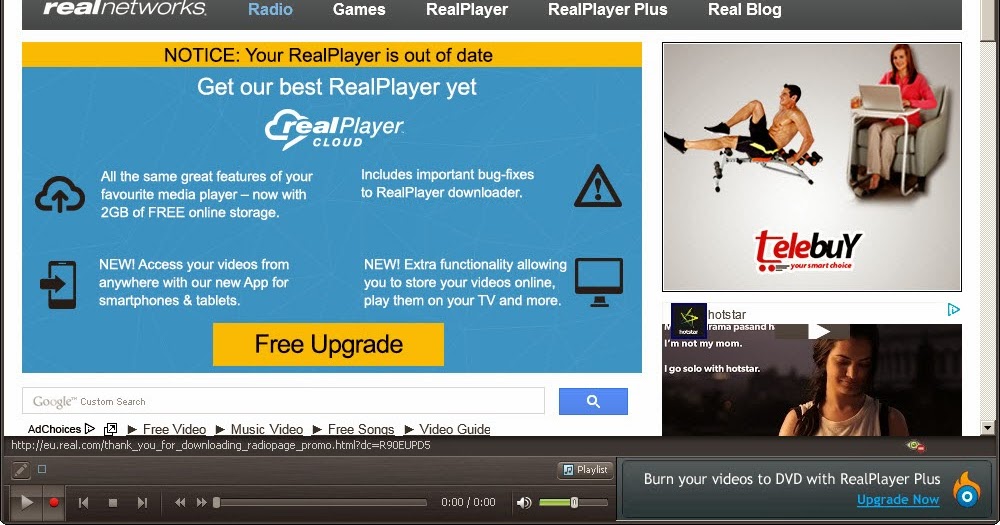Start recording with the red Record button

[54, 503]
